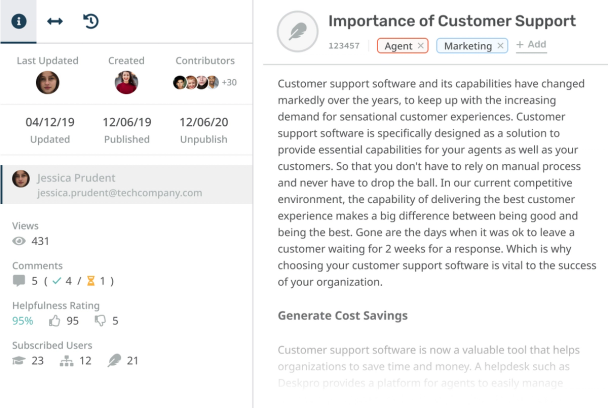Click the views eye icon
The width and height of the screenshot is (608, 408).
pyautogui.click(x=19, y=241)
